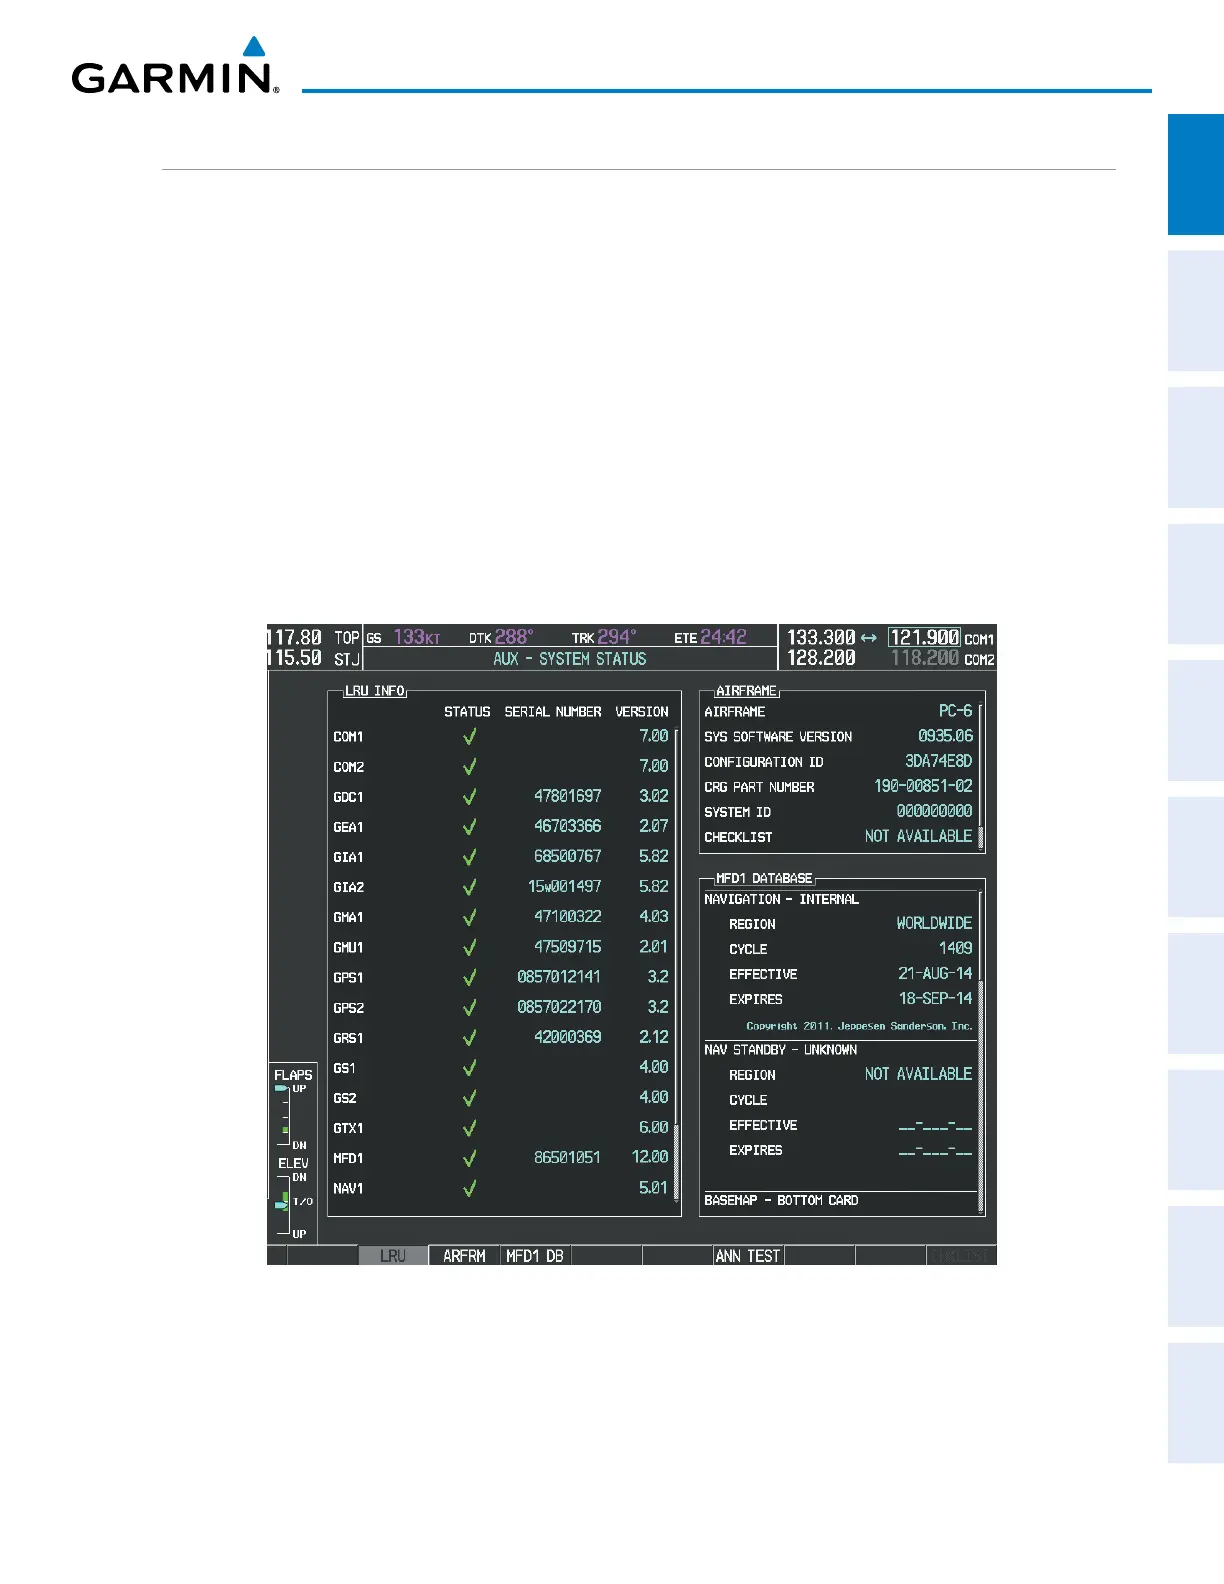
Task: Click the NAVIGATION - INTERNAL heading
Action: click(782, 899)
